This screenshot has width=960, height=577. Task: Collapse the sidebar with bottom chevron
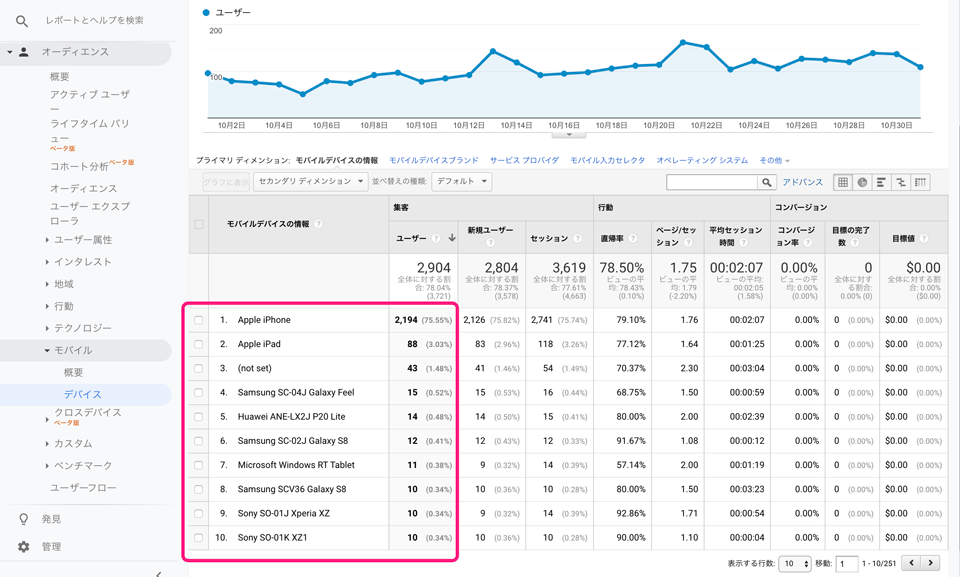click(x=159, y=573)
